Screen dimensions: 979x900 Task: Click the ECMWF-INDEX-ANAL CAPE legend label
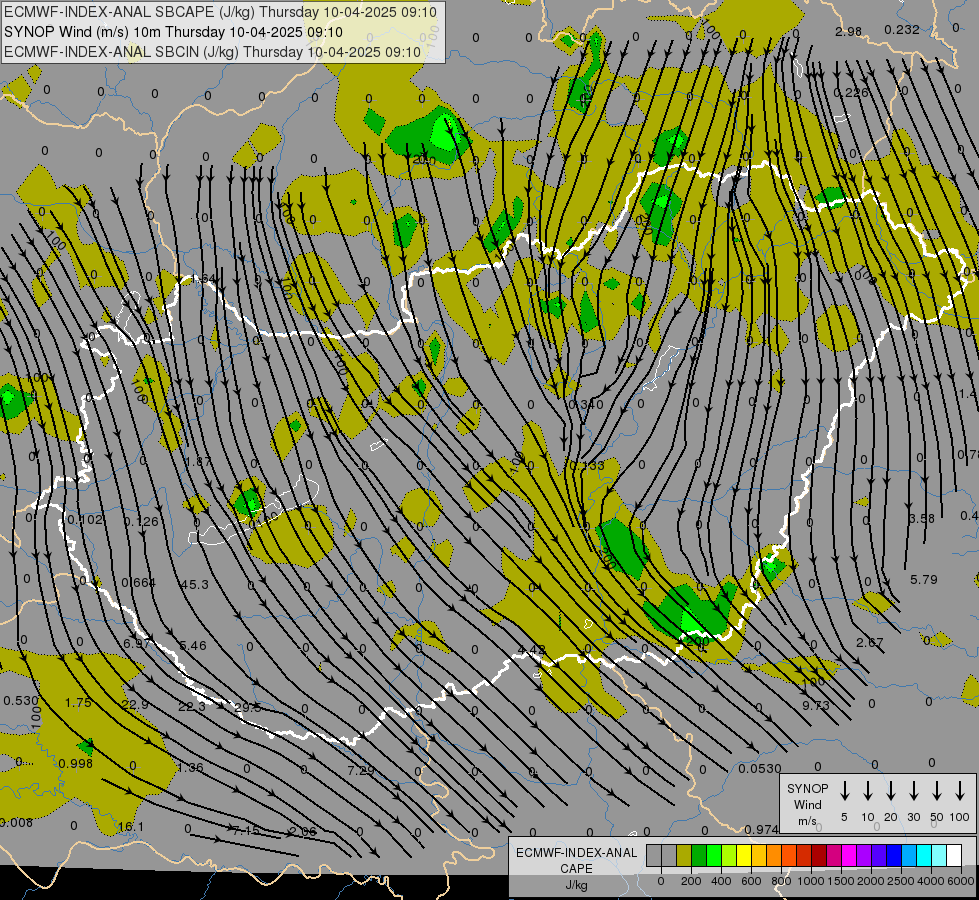coord(576,868)
